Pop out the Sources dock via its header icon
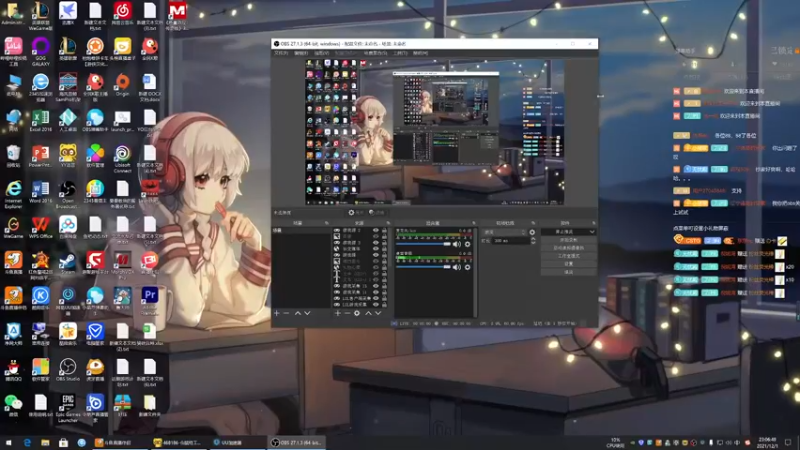Image resolution: width=800 pixels, height=450 pixels. point(388,223)
